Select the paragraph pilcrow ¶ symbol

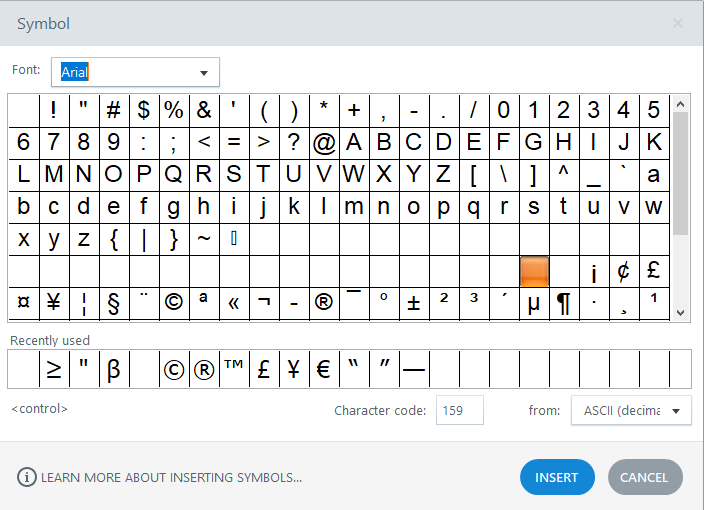[x=564, y=303]
